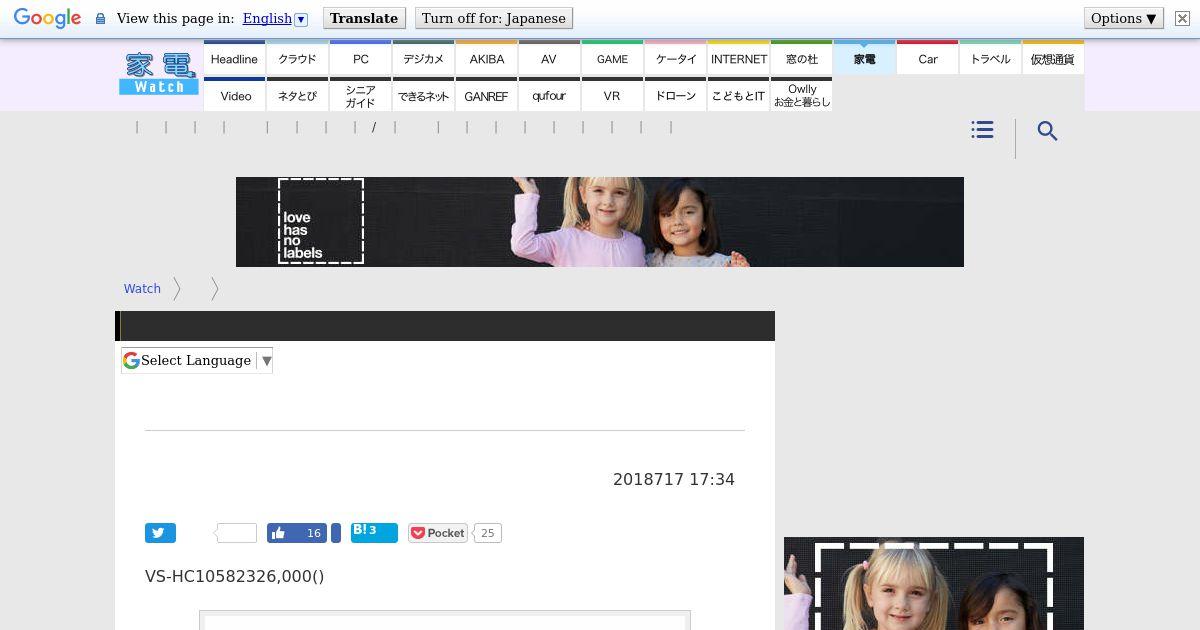
Task: Open the Owlly お金と暮らし tab
Action: [801, 95]
